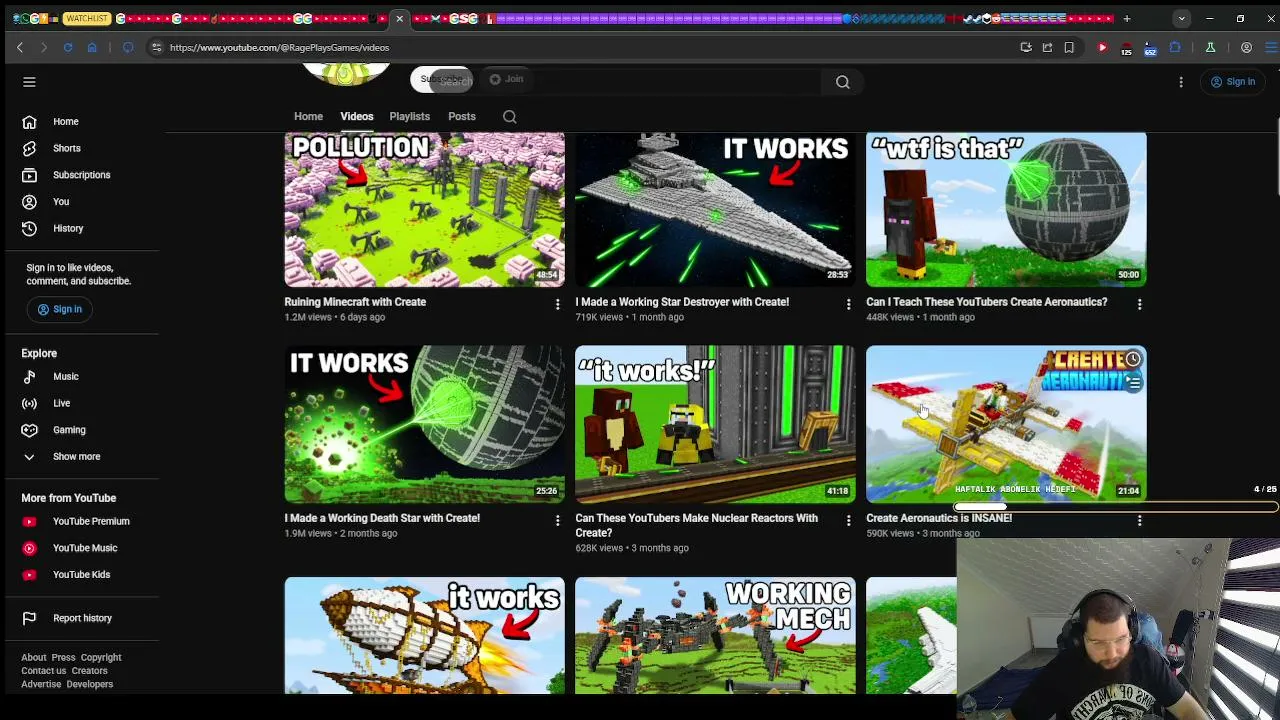Image resolution: width=1280 pixels, height=720 pixels.
Task: Open the WATCHLIST tab group label
Action: coord(86,18)
